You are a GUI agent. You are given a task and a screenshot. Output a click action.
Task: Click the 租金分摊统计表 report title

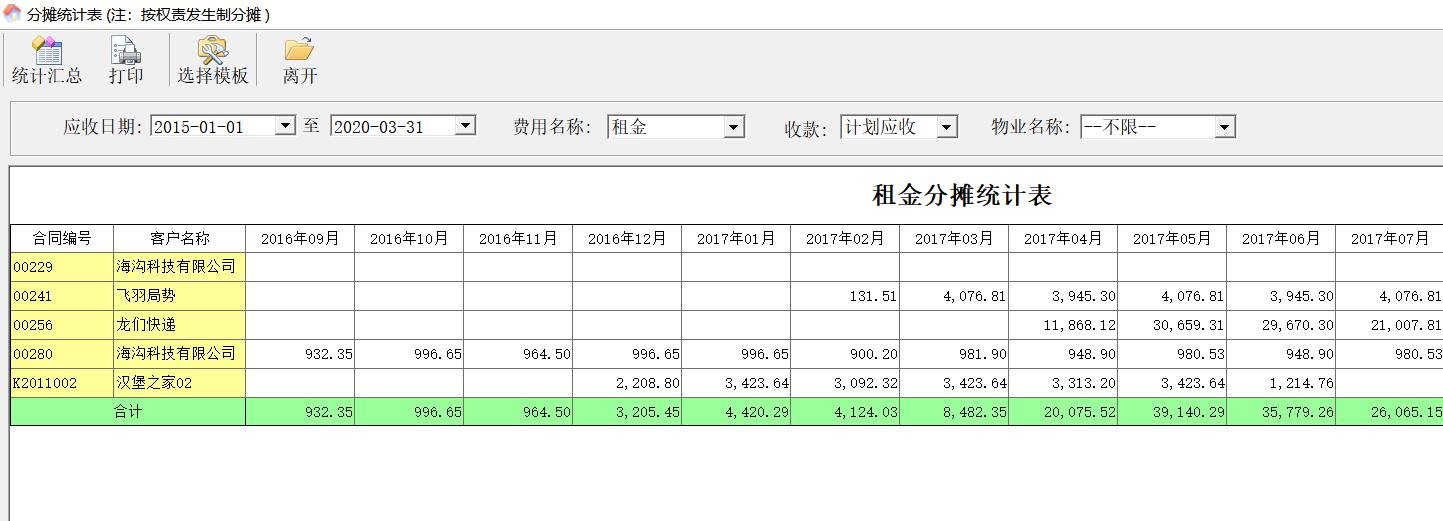pos(962,195)
